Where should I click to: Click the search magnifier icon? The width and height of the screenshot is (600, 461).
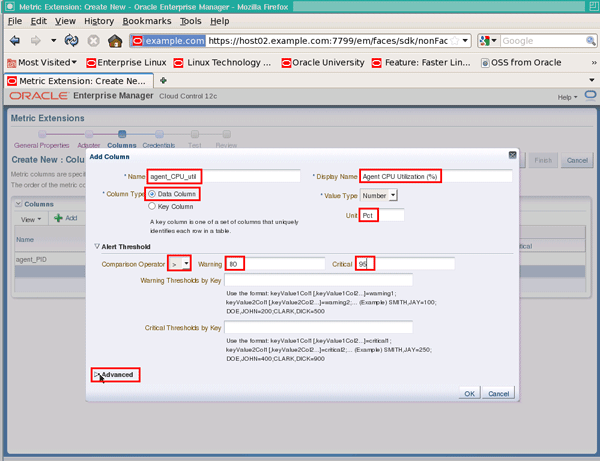click(590, 41)
